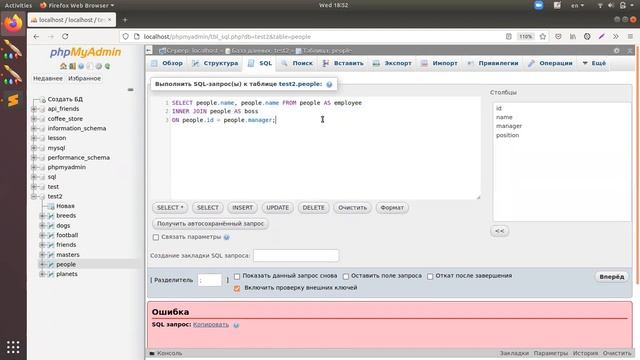Open phpMyAdmin home icon in sidebar

click(x=63, y=66)
